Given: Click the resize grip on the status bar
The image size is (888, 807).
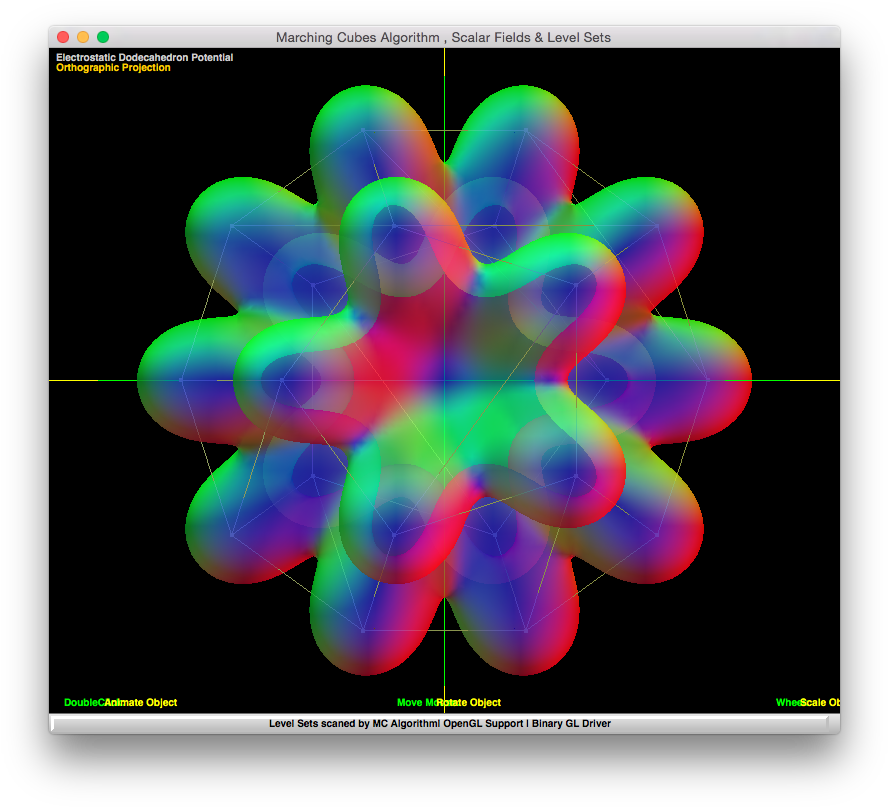Looking at the screenshot, I should 832,725.
